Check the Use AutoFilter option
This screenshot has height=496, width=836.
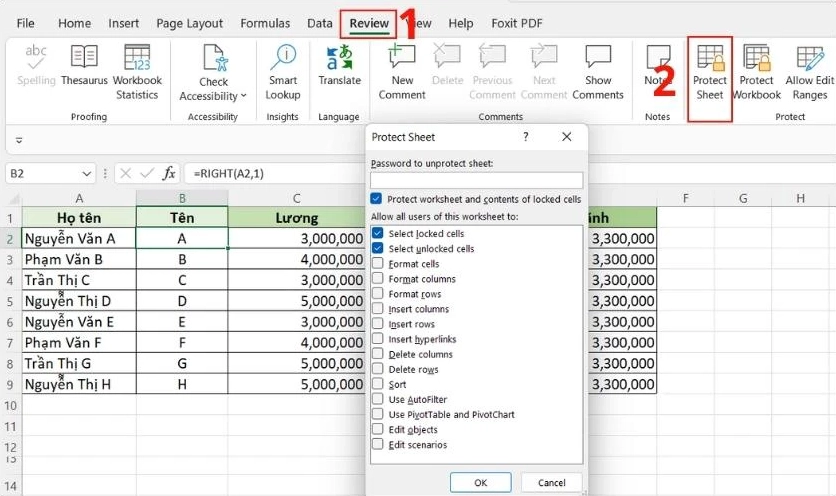pyautogui.click(x=377, y=398)
